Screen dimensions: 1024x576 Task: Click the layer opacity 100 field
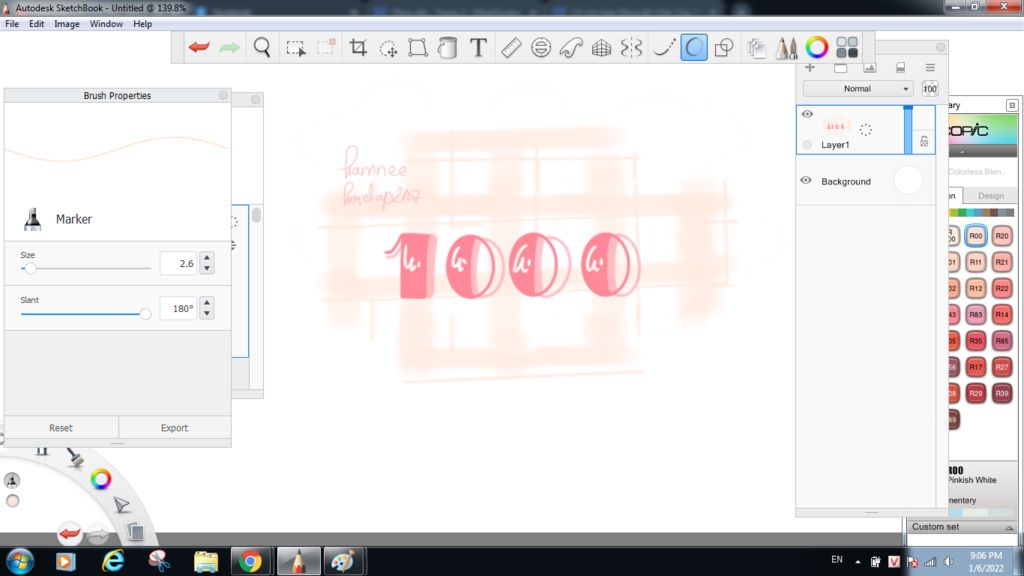[x=930, y=89]
